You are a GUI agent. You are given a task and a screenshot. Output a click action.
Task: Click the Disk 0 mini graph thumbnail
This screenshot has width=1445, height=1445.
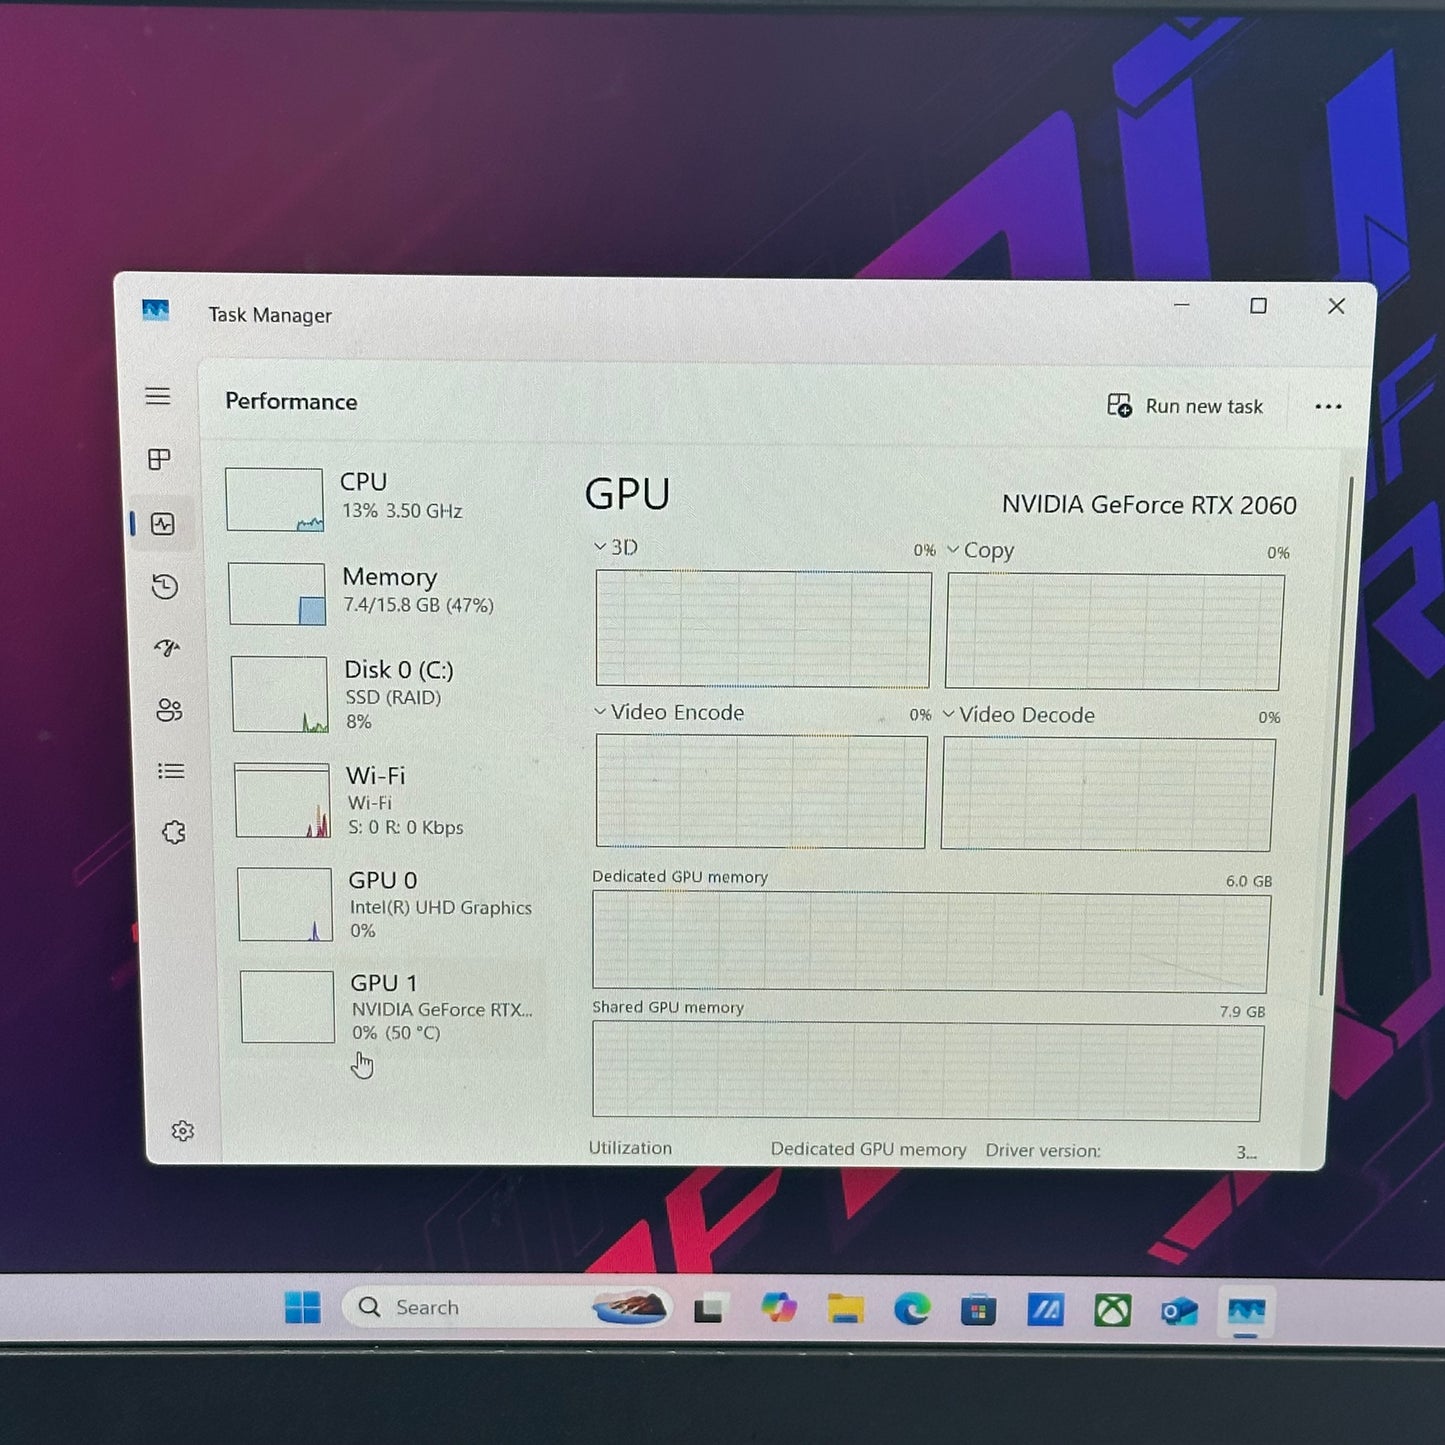tap(280, 694)
